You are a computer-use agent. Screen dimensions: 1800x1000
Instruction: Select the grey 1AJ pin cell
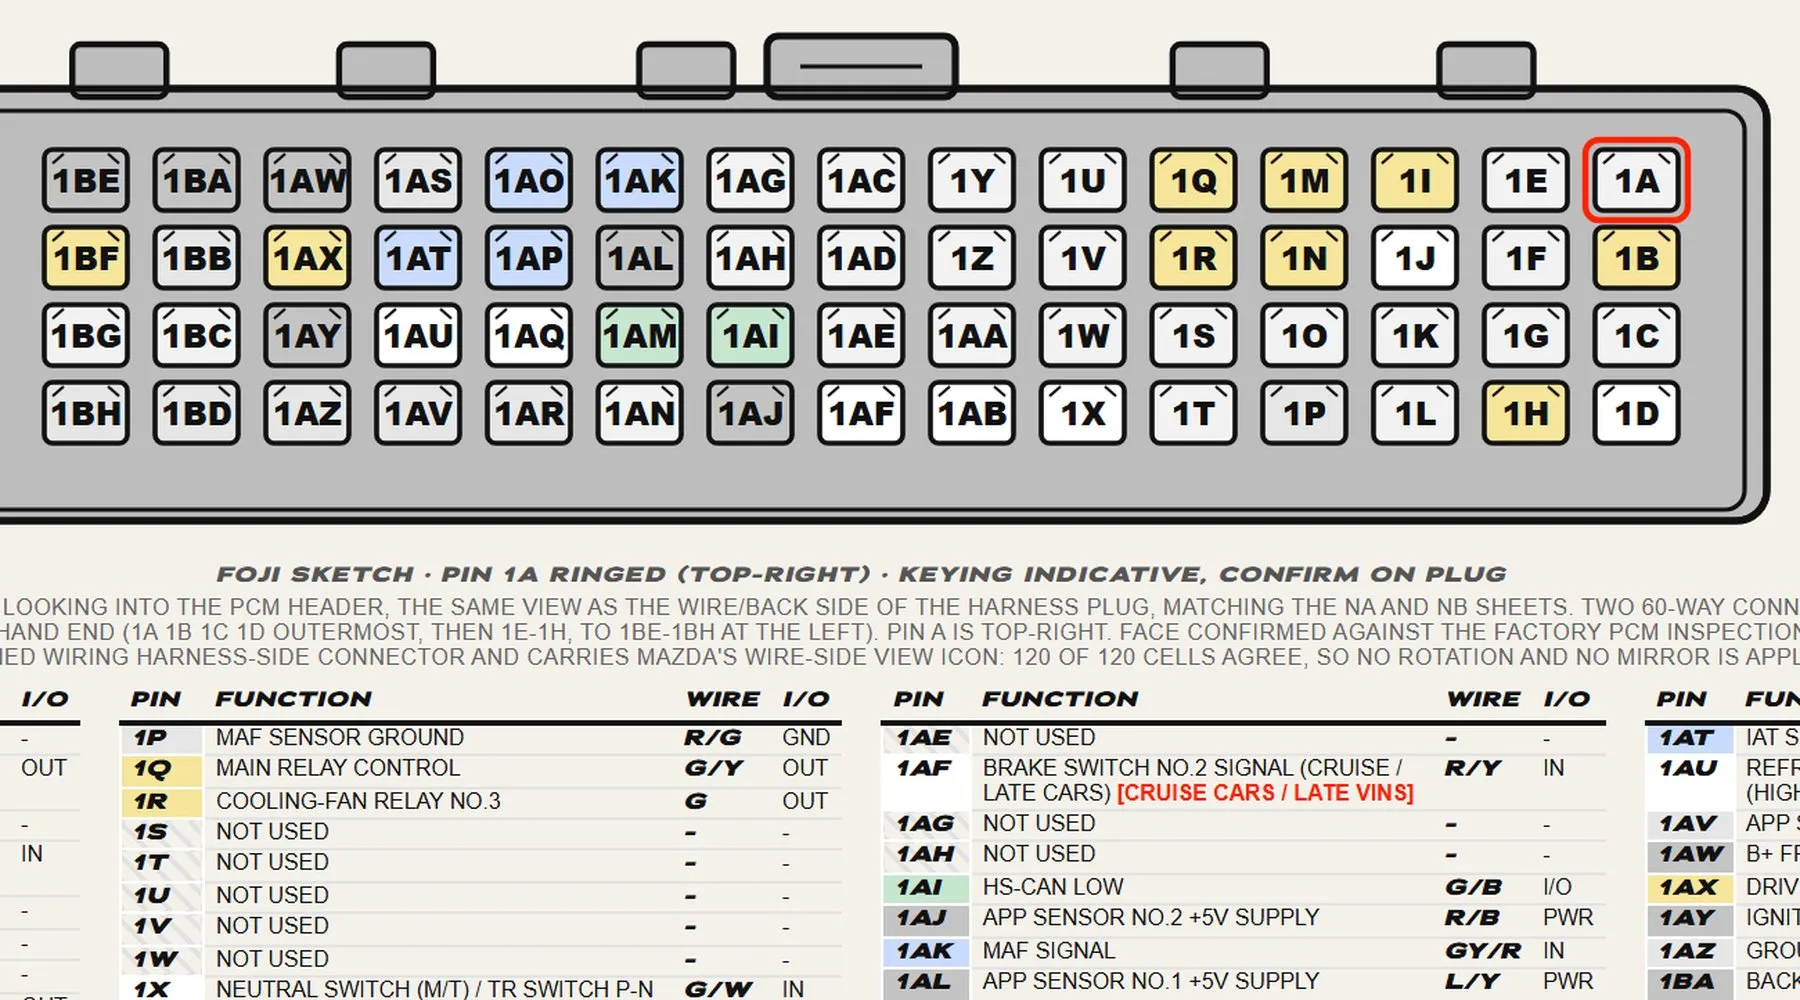(751, 412)
